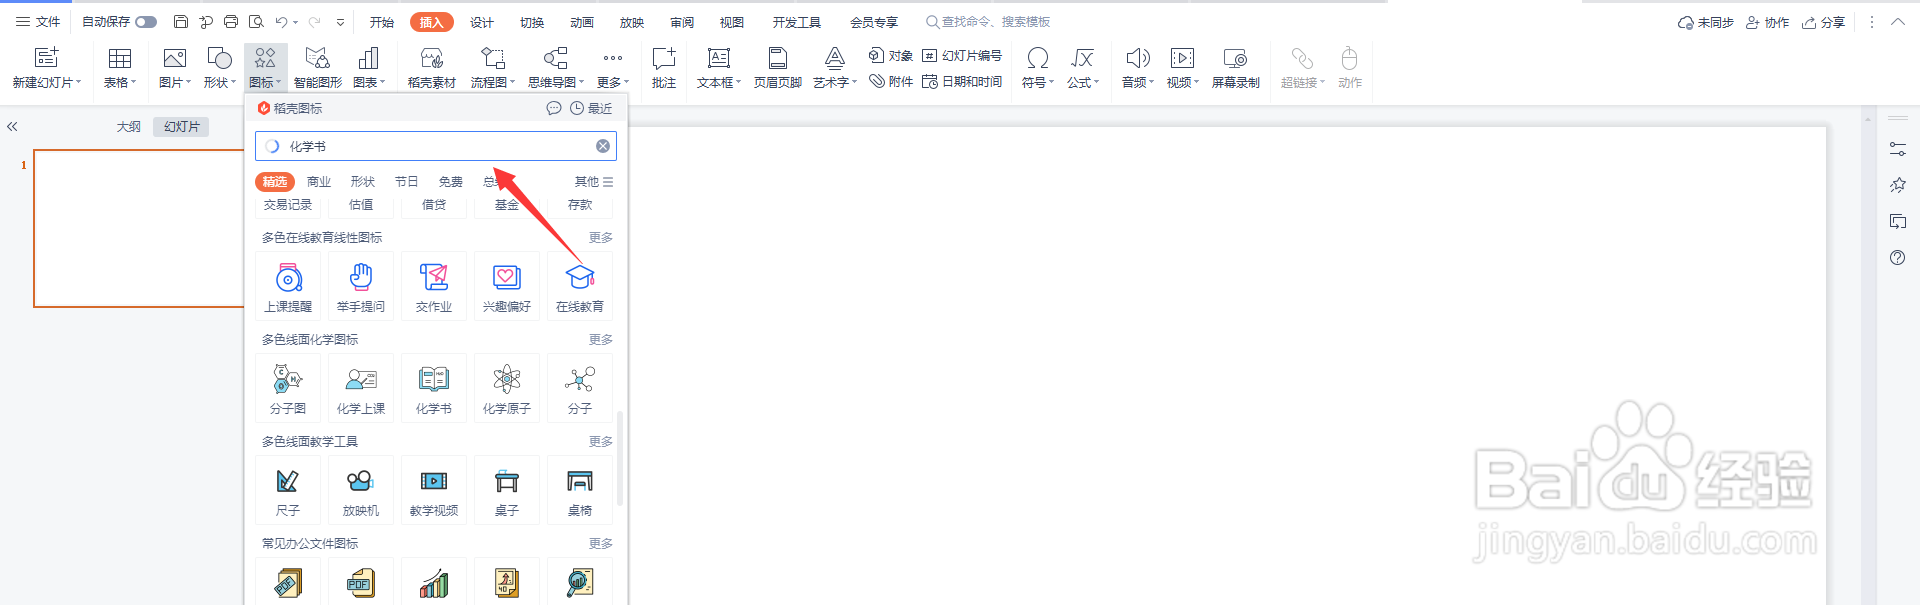1920x605 pixels.
Task: Select the 商业 icon category tab
Action: [319, 182]
